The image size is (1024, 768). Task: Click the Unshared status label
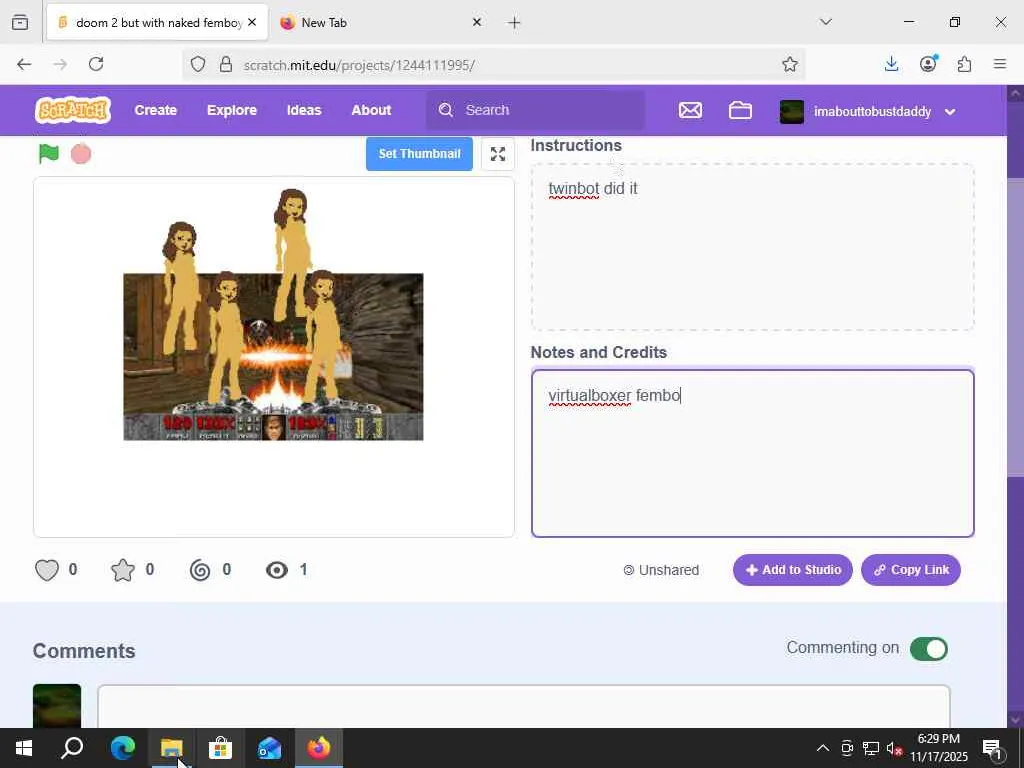point(662,570)
